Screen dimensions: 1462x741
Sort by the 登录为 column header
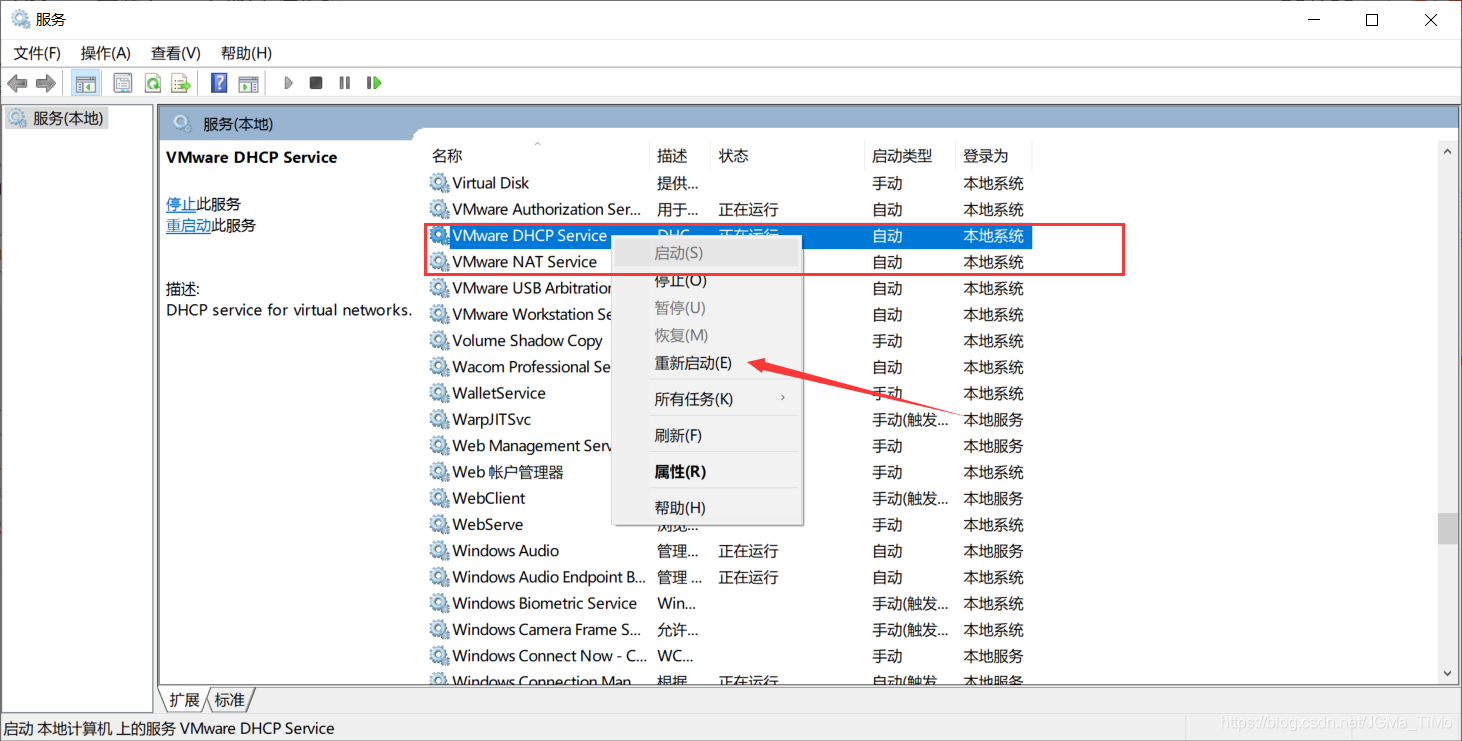tap(993, 156)
